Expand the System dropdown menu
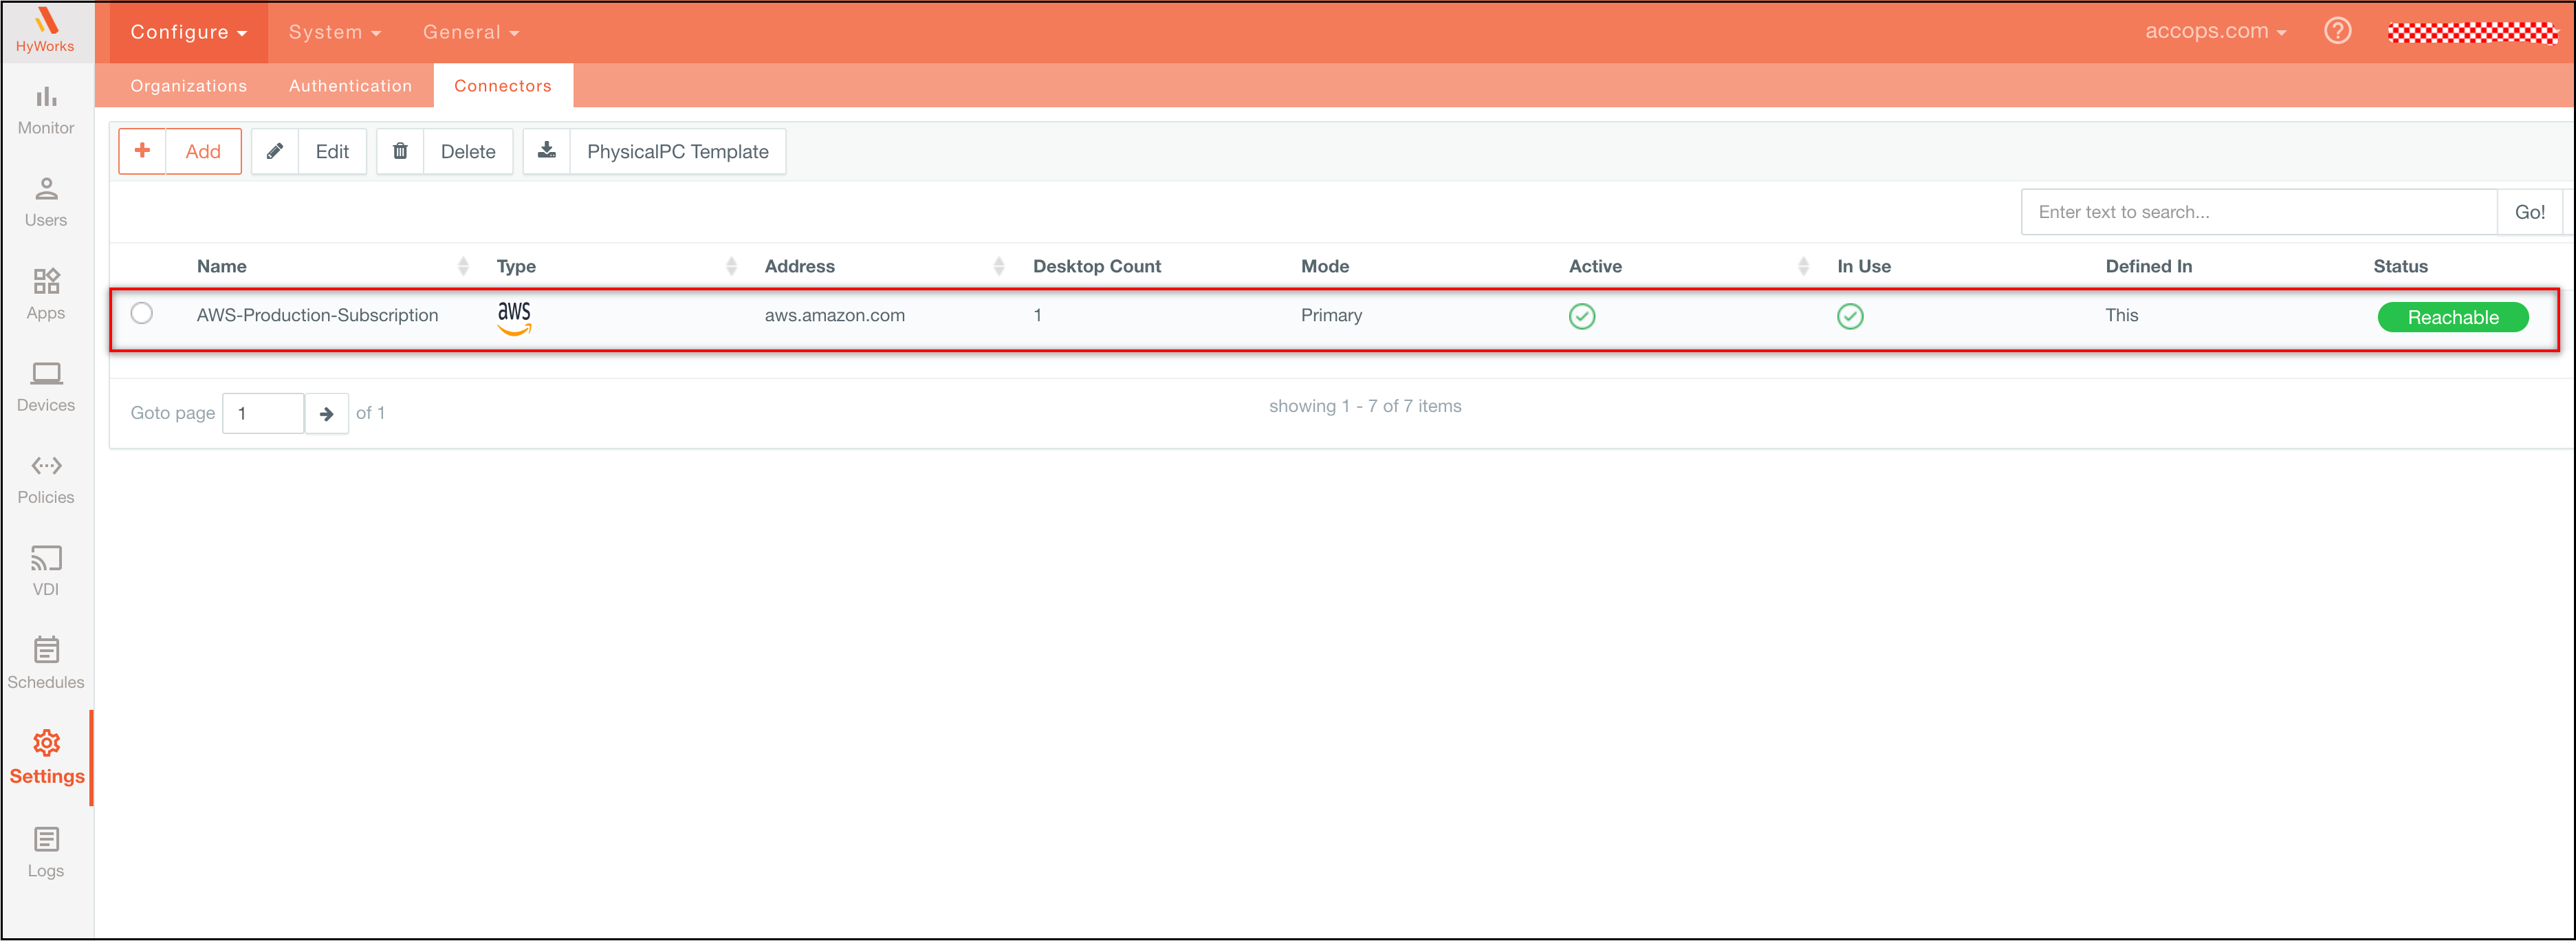The image size is (2576, 941). click(335, 32)
